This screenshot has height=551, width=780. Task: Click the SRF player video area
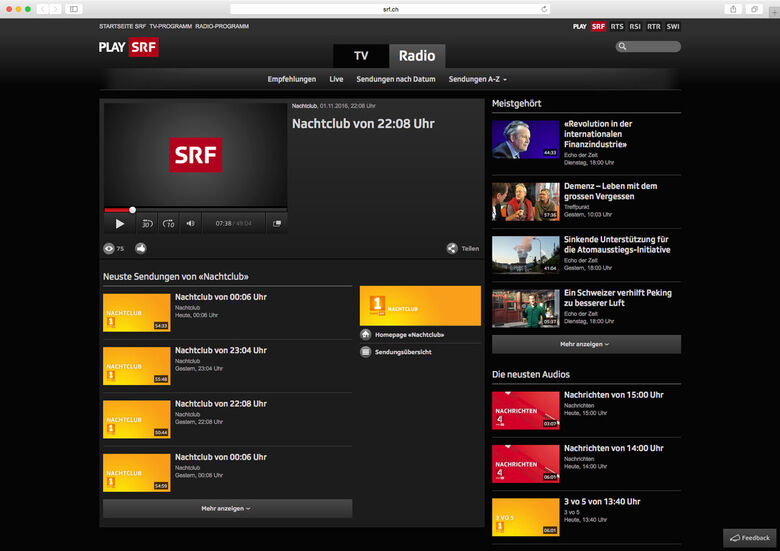[195, 155]
